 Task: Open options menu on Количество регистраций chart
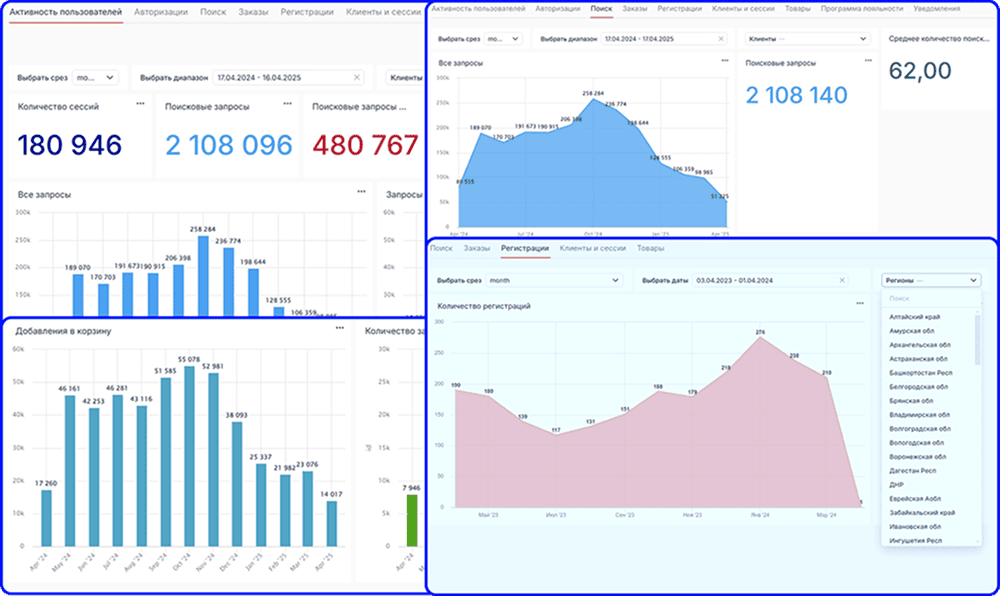[860, 304]
